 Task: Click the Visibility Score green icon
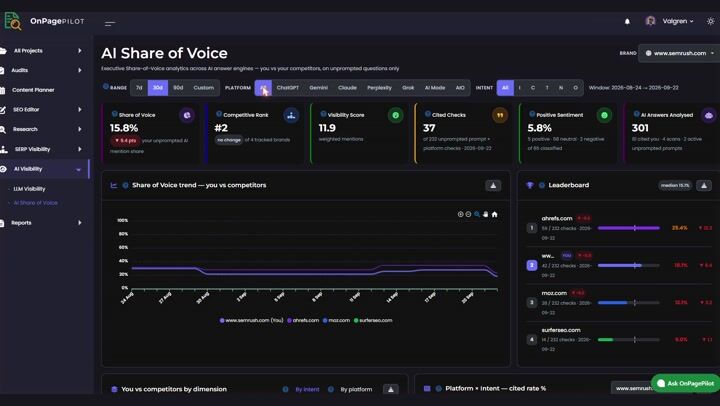(x=395, y=115)
